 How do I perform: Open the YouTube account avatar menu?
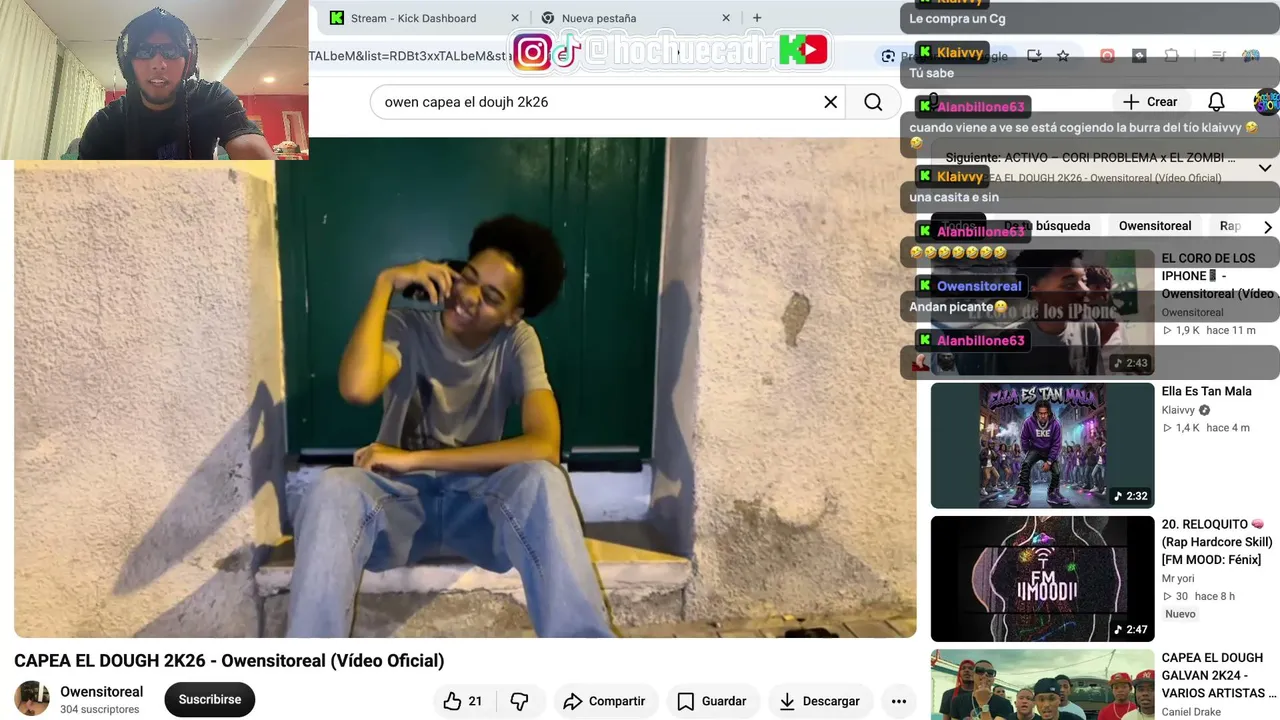(x=1266, y=102)
